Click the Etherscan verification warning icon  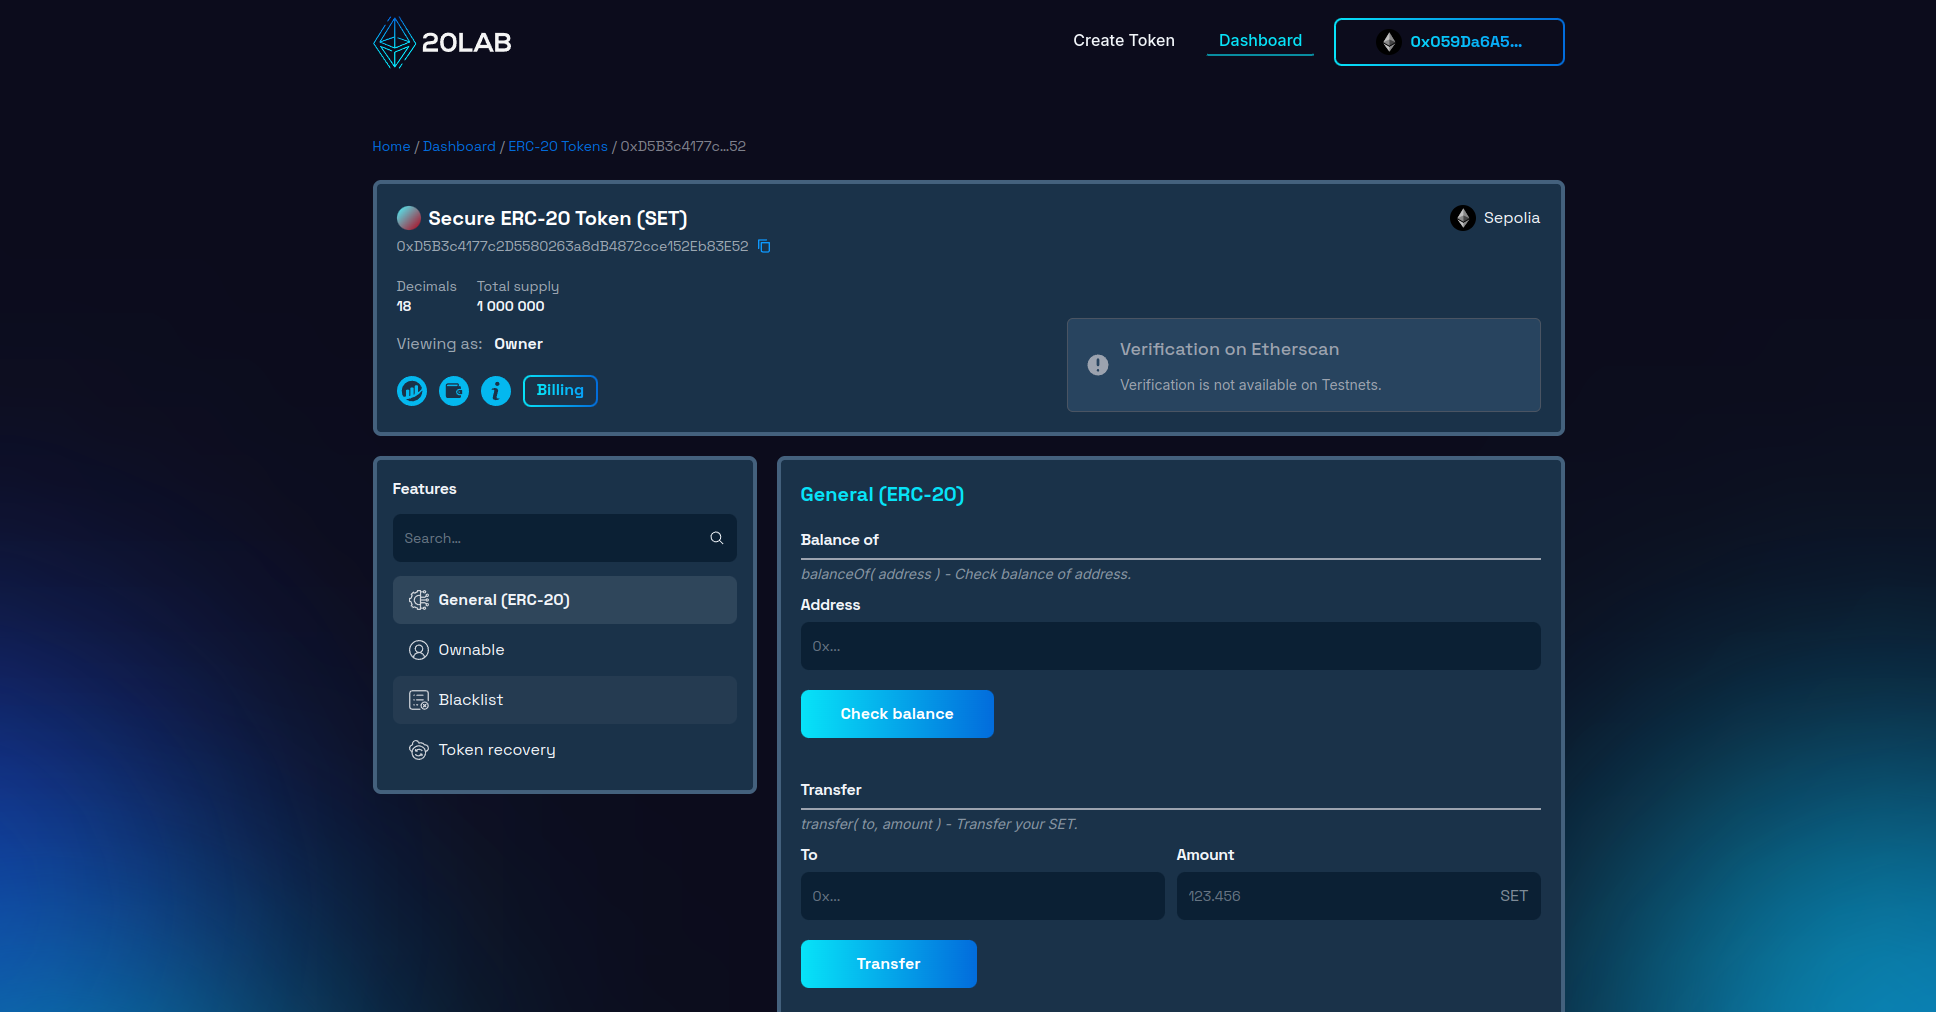[x=1098, y=365]
